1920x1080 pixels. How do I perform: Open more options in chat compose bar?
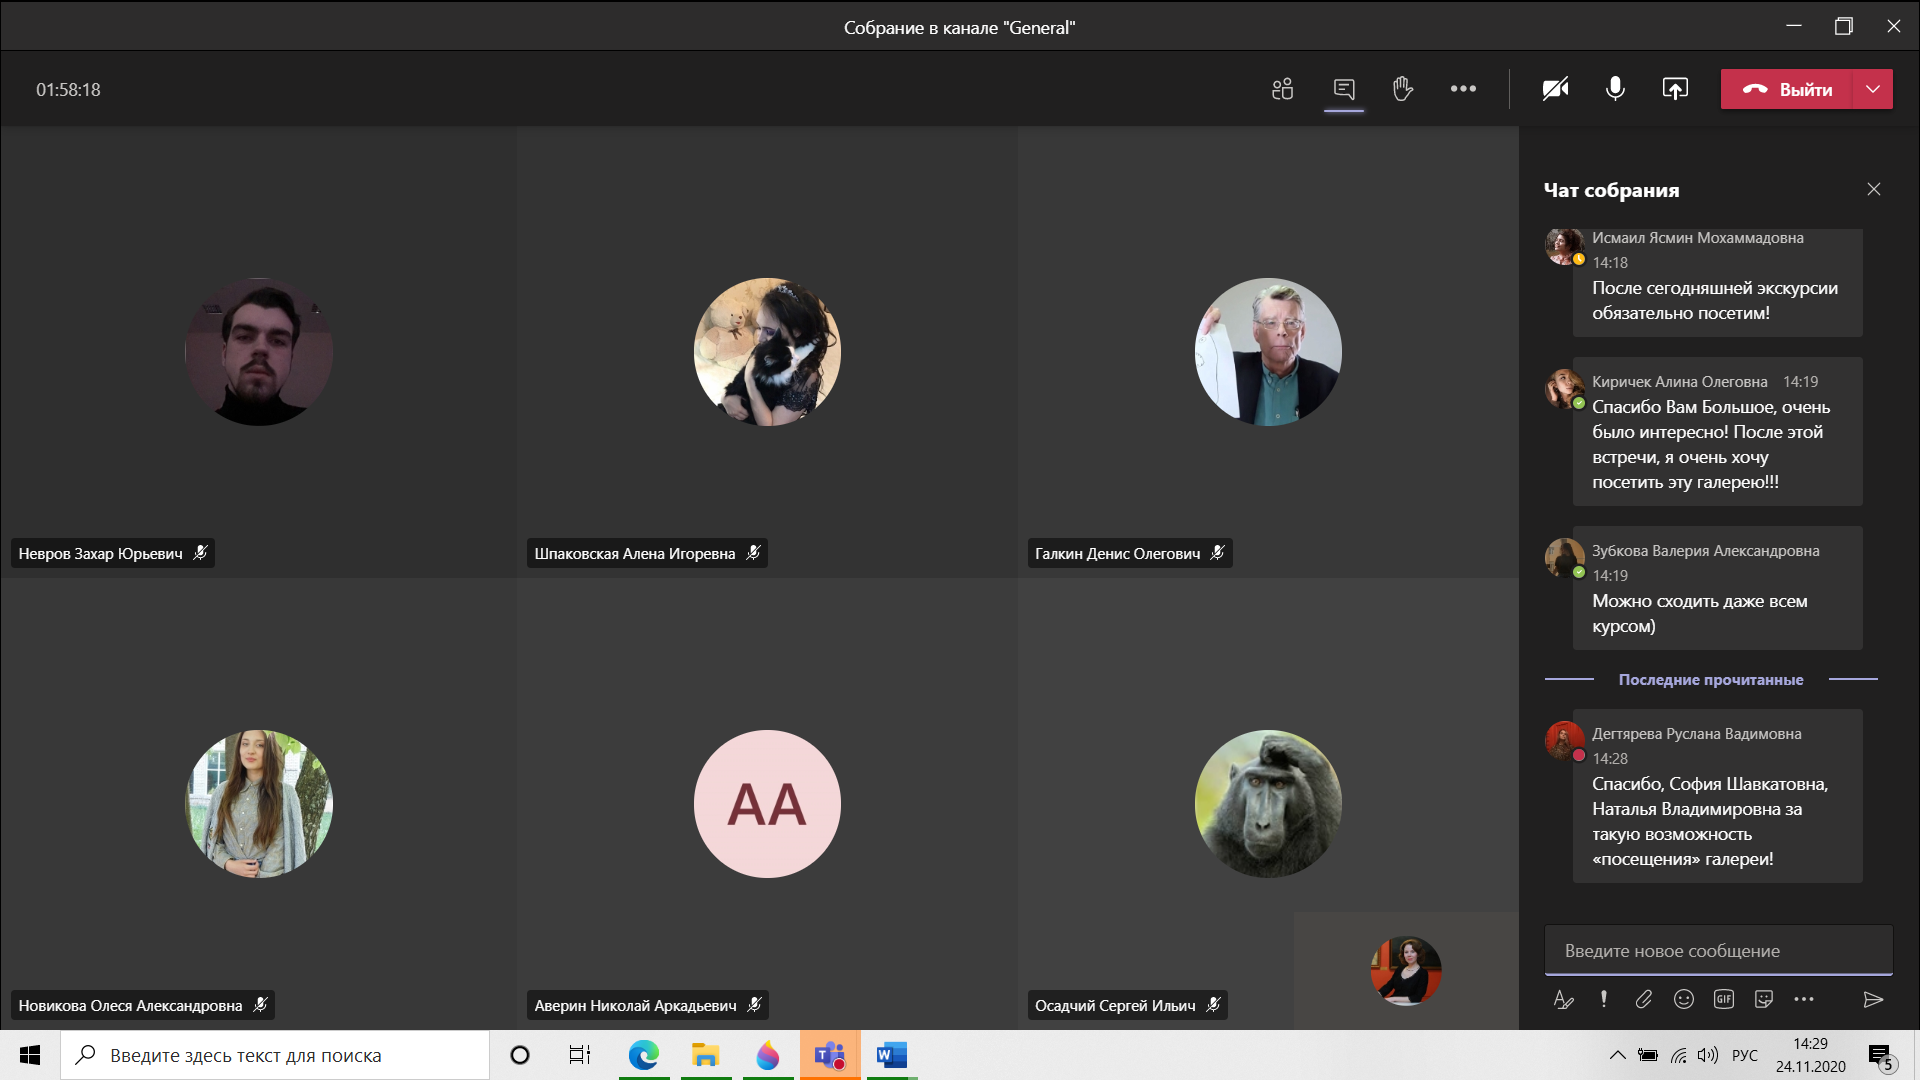click(x=1804, y=999)
